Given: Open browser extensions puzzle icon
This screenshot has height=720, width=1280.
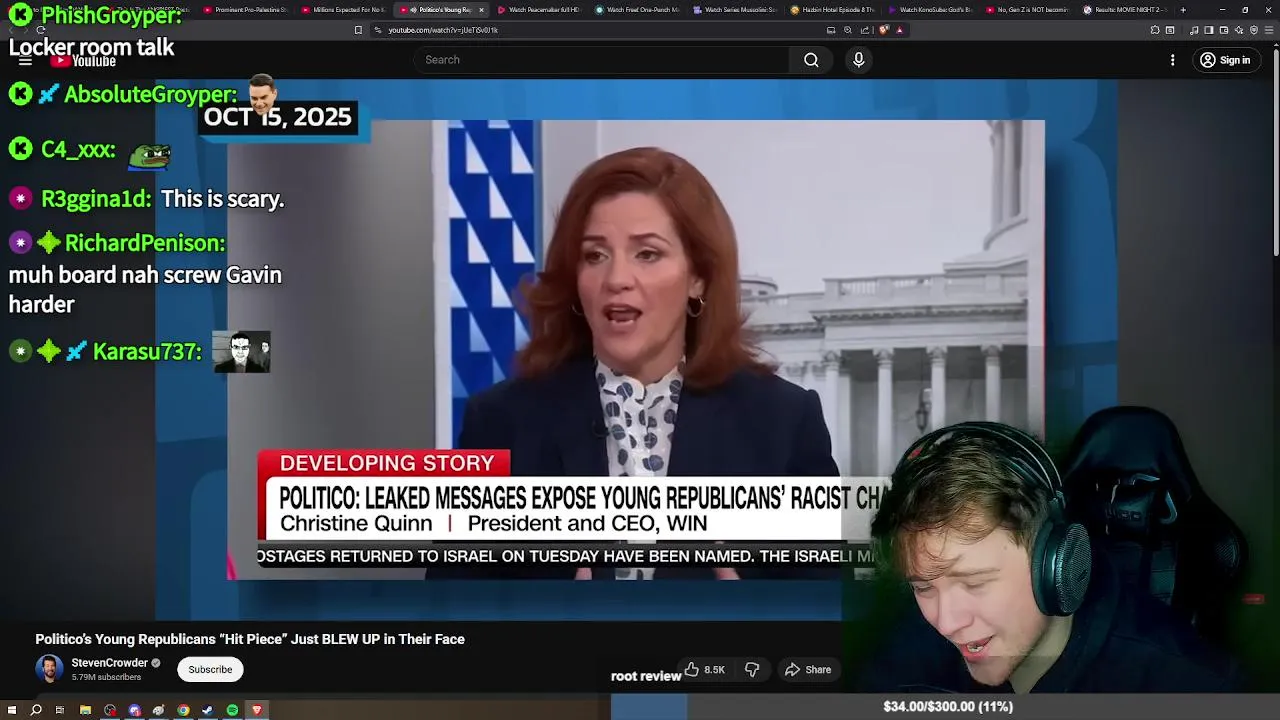Looking at the screenshot, I should click(x=1154, y=30).
